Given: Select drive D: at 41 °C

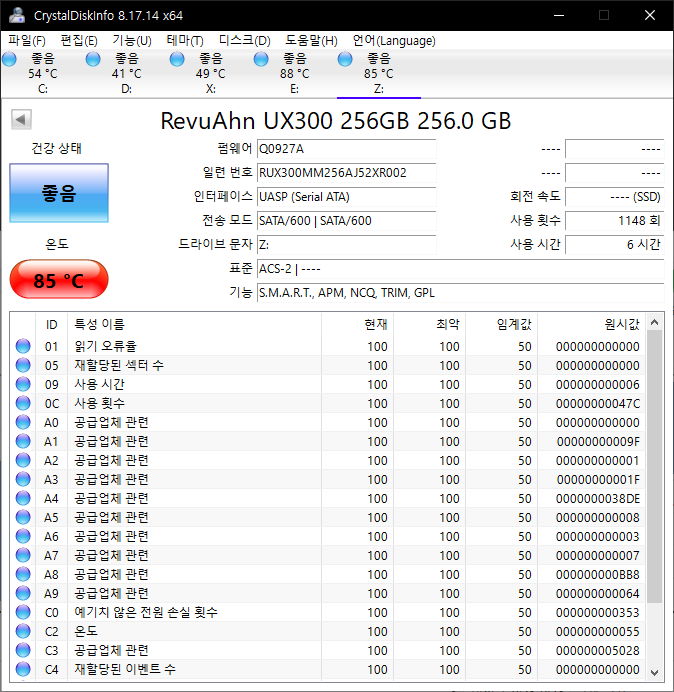Looking at the screenshot, I should point(126,73).
